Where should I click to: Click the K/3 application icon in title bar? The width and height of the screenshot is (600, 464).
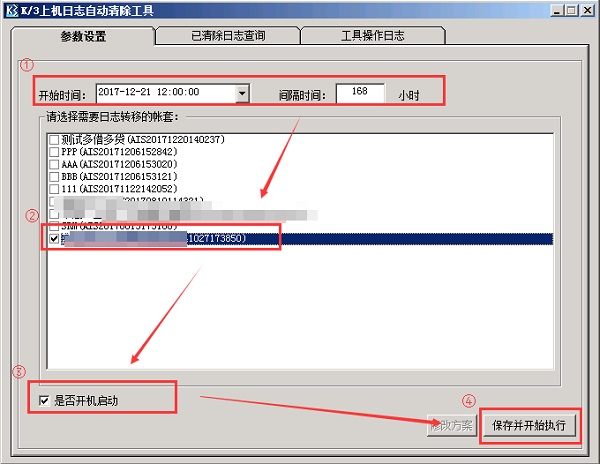pyautogui.click(x=11, y=9)
